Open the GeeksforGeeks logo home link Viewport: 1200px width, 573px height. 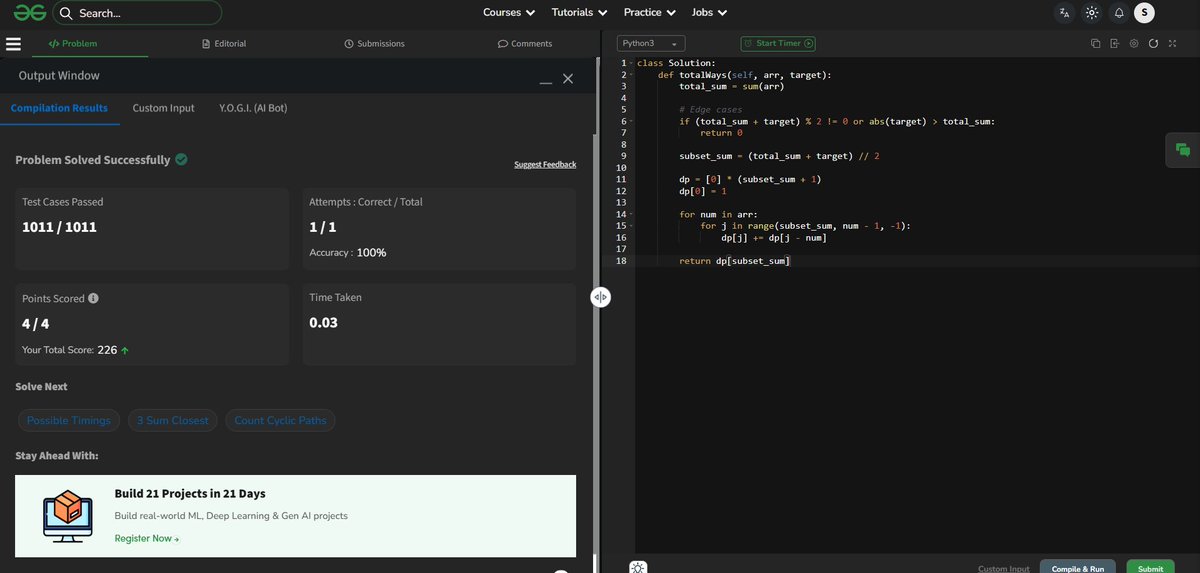pos(28,13)
